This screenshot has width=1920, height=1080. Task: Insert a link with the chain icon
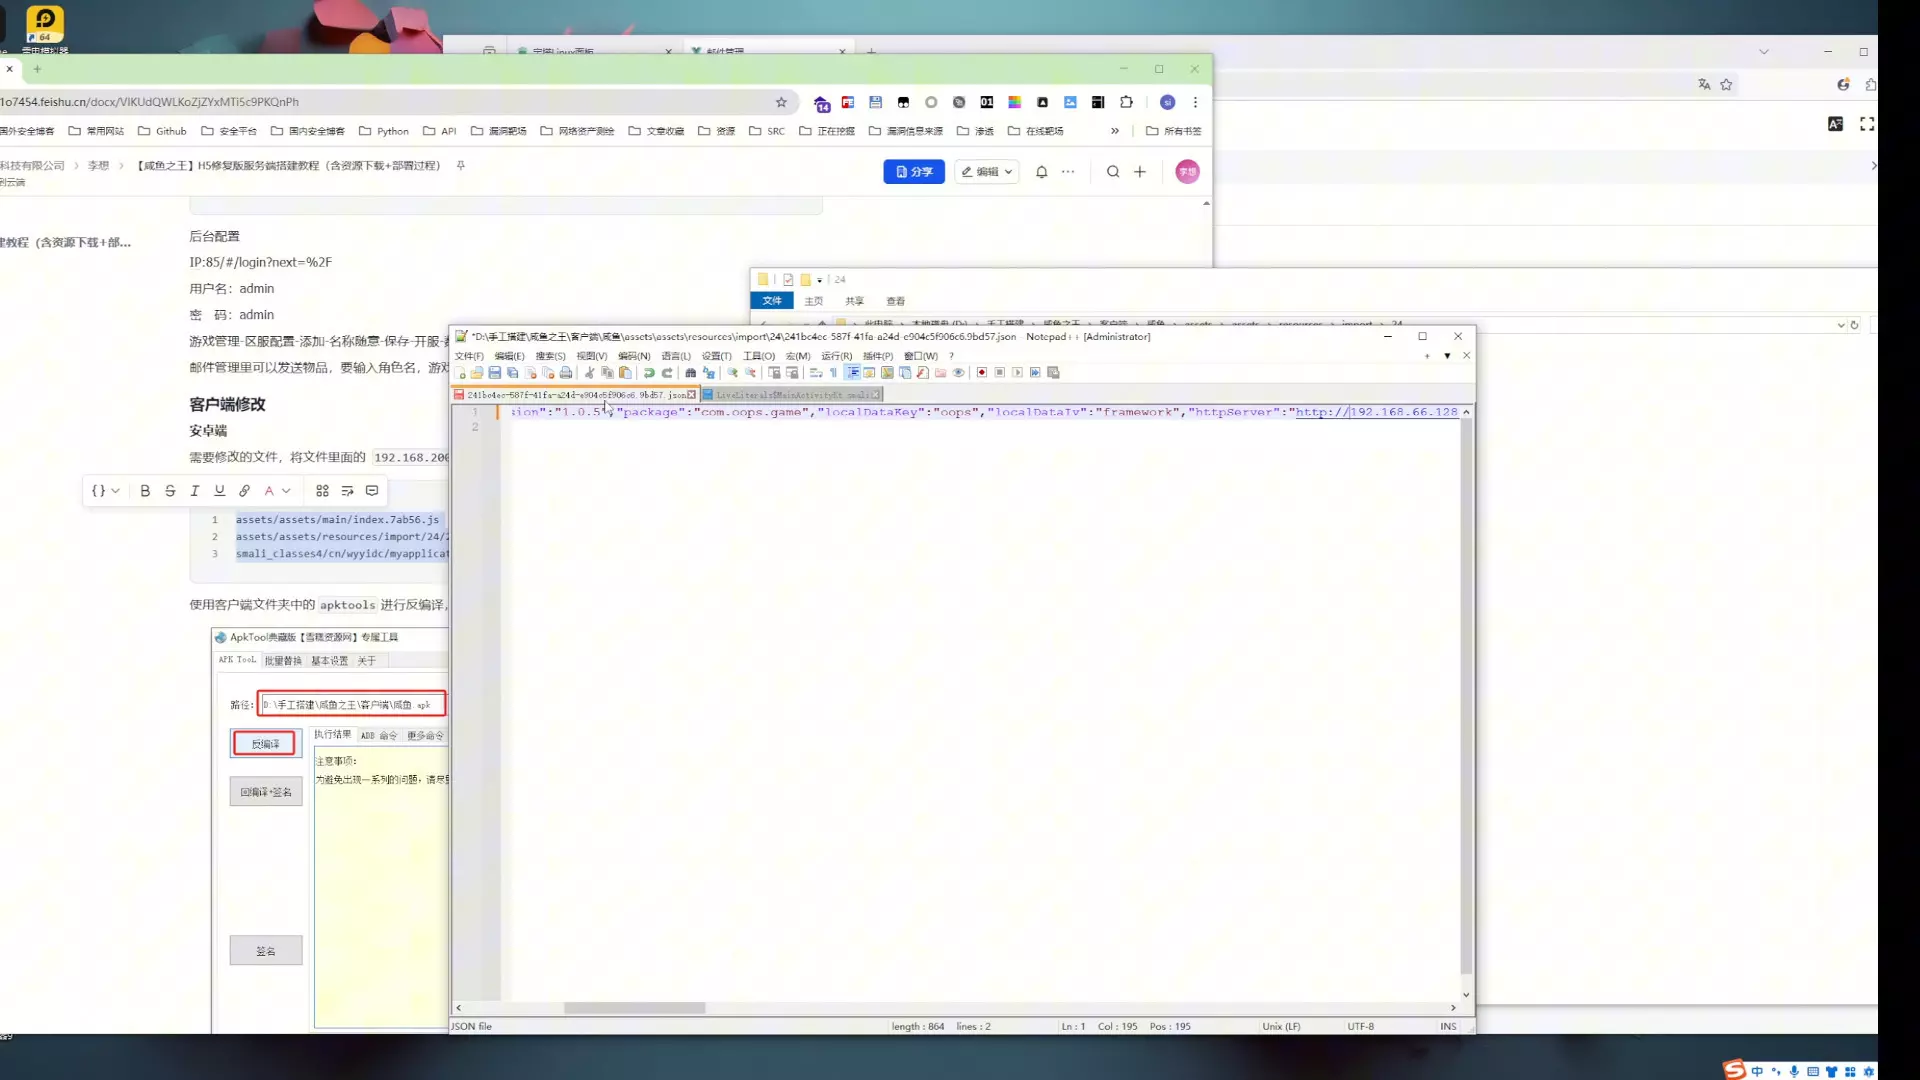pyautogui.click(x=244, y=491)
